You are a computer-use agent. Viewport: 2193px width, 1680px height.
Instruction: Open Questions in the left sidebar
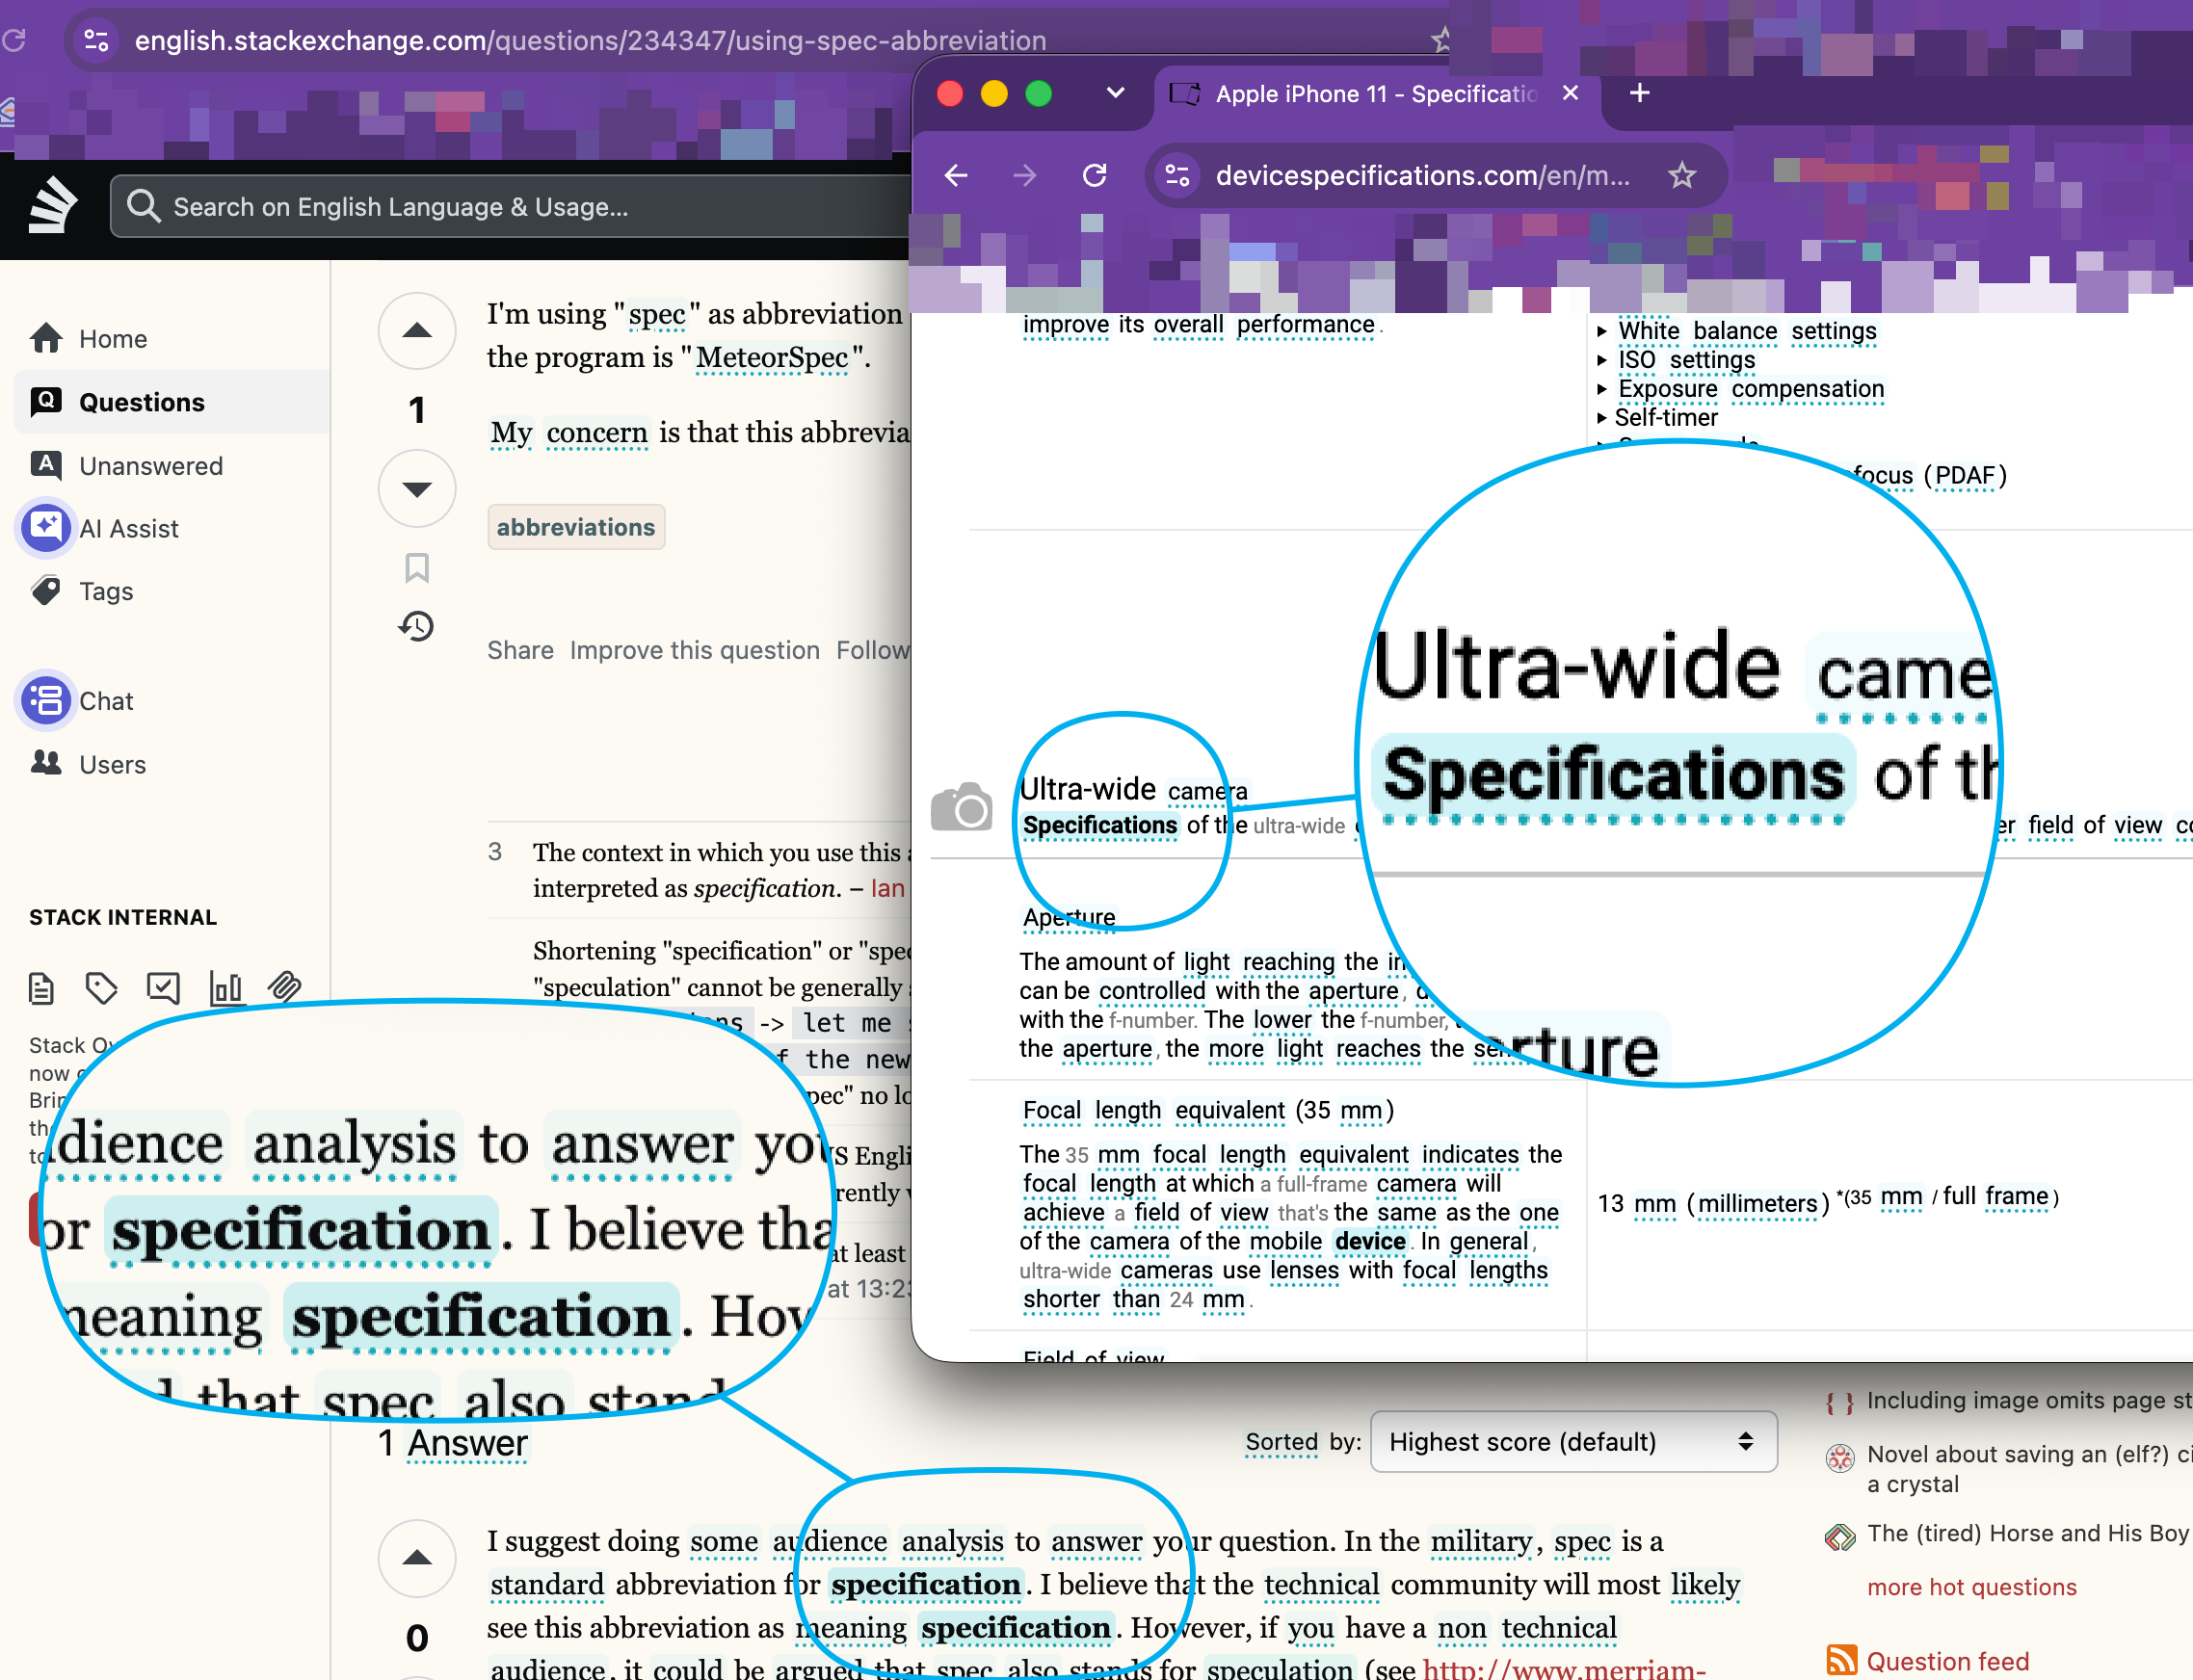pos(172,402)
